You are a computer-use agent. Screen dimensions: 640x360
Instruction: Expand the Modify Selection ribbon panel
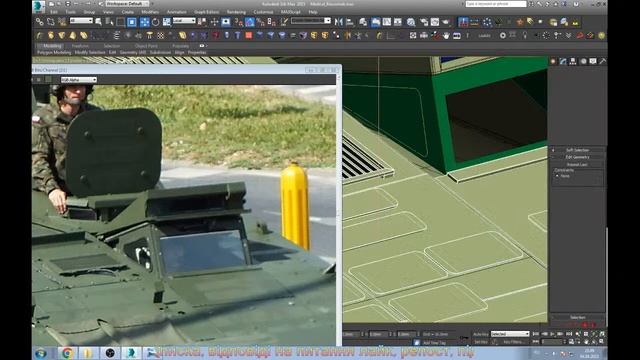point(90,53)
